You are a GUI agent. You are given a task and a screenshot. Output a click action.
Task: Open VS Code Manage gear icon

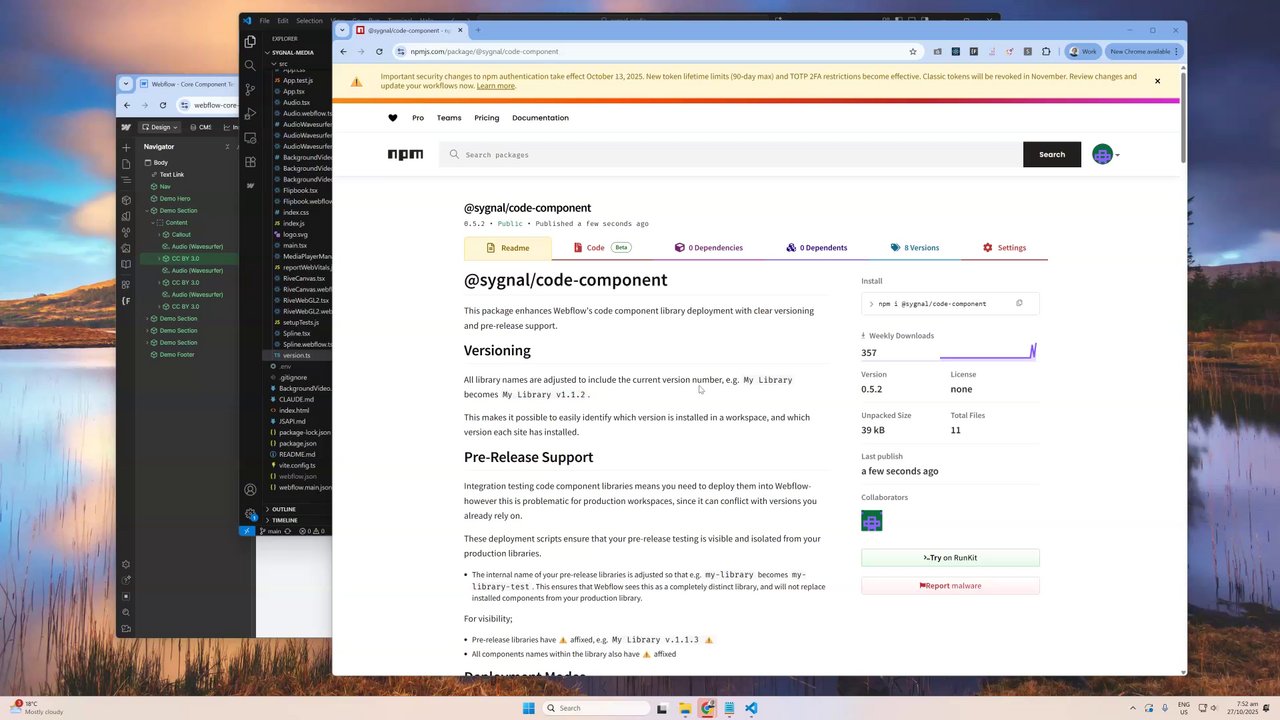pos(250,514)
